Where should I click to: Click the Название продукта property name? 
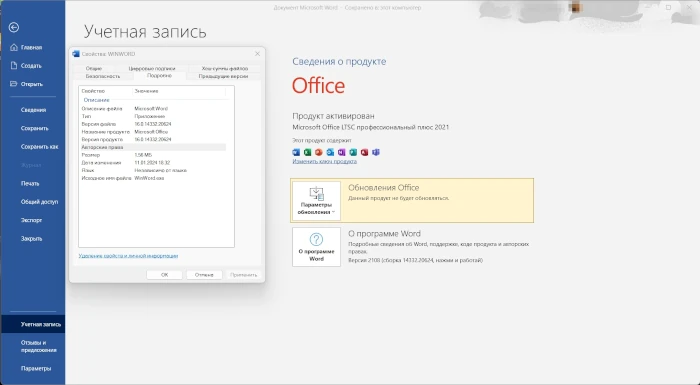(105, 132)
